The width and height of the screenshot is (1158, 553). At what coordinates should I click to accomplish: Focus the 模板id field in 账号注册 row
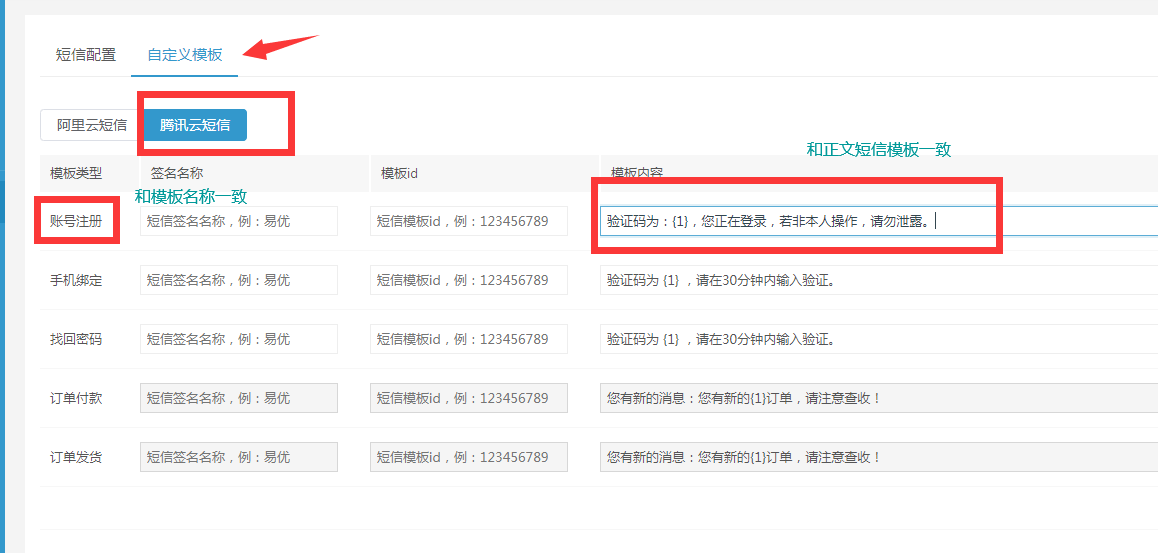click(469, 221)
